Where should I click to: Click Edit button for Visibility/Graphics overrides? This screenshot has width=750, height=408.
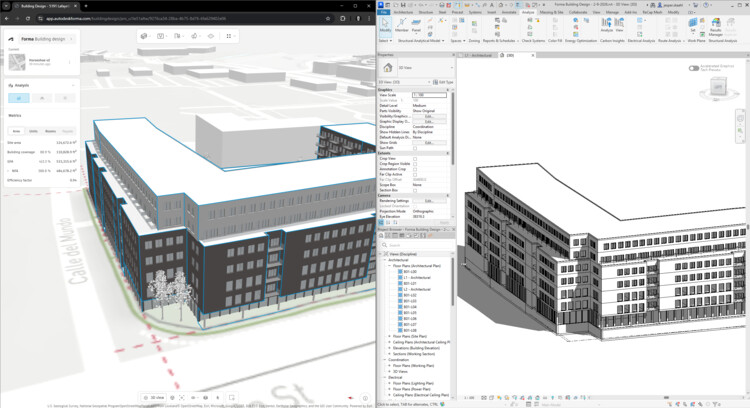(429, 116)
